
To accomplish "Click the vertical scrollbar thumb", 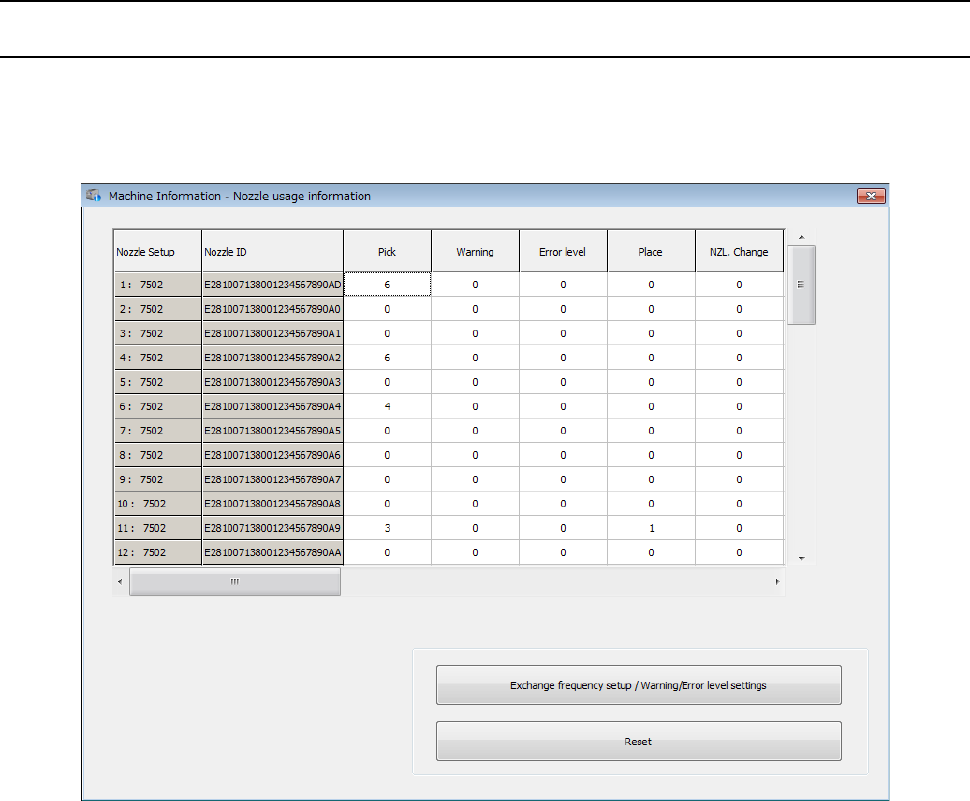I will [801, 285].
